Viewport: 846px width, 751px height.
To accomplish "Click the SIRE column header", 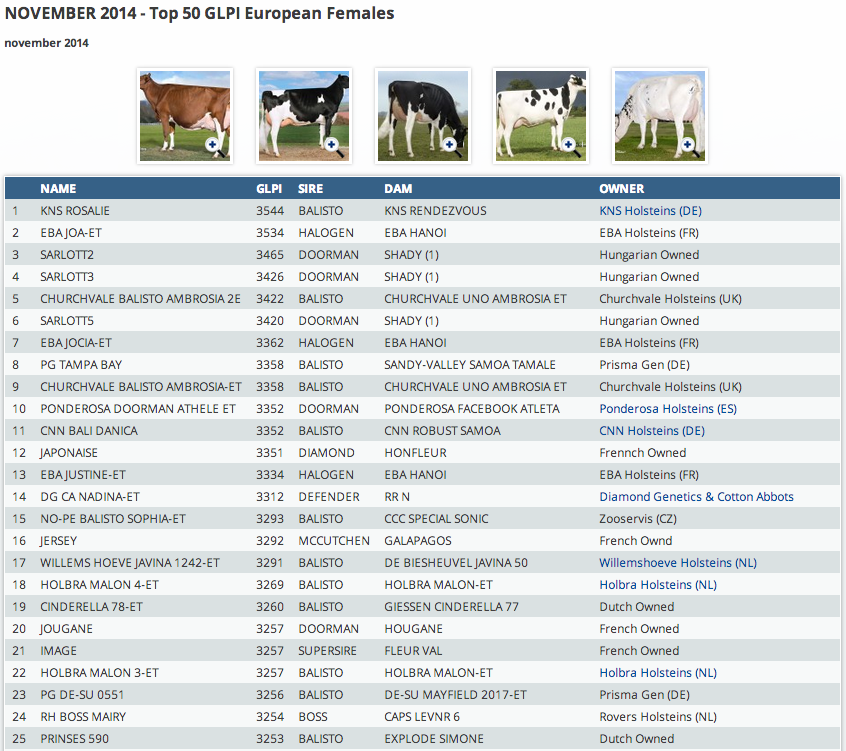I will click(x=311, y=189).
